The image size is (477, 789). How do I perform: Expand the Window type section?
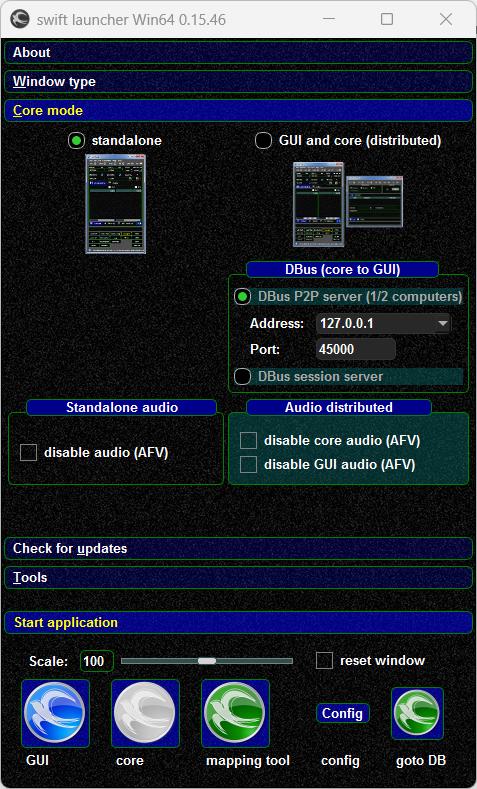[238, 82]
